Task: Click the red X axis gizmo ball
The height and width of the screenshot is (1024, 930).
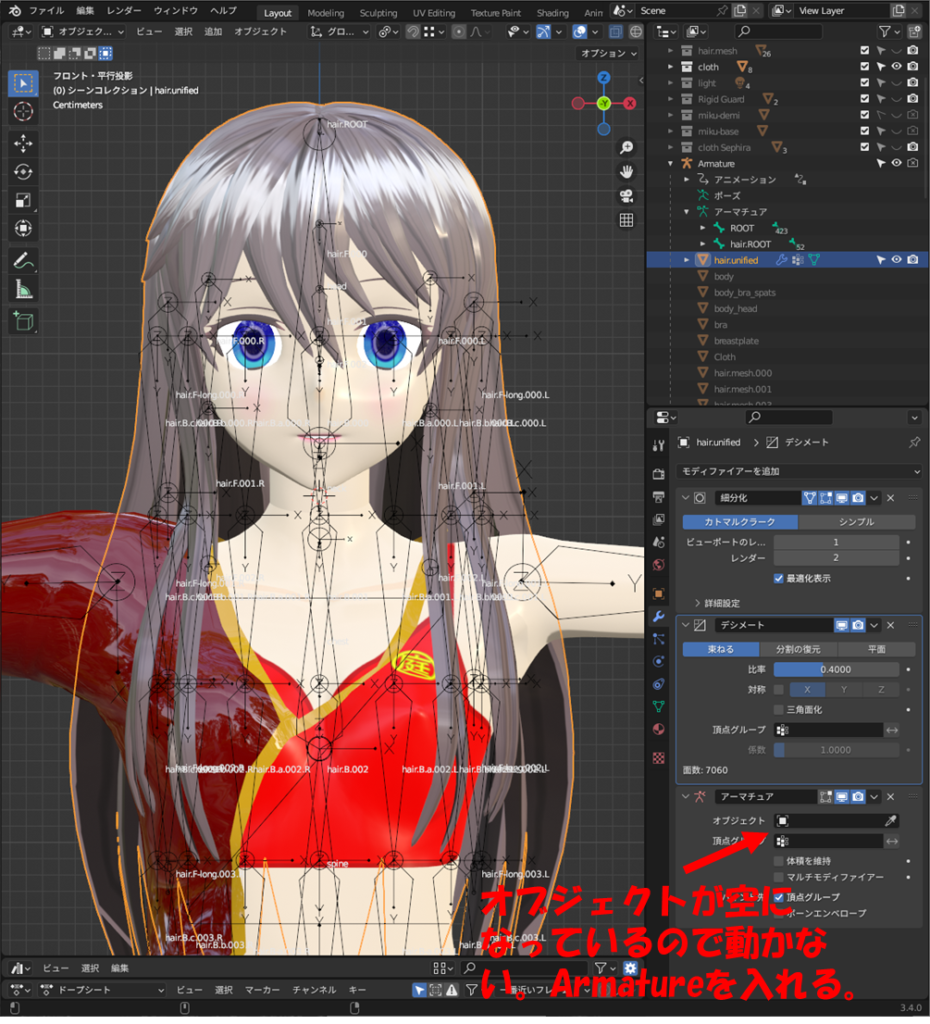Action: (x=630, y=103)
